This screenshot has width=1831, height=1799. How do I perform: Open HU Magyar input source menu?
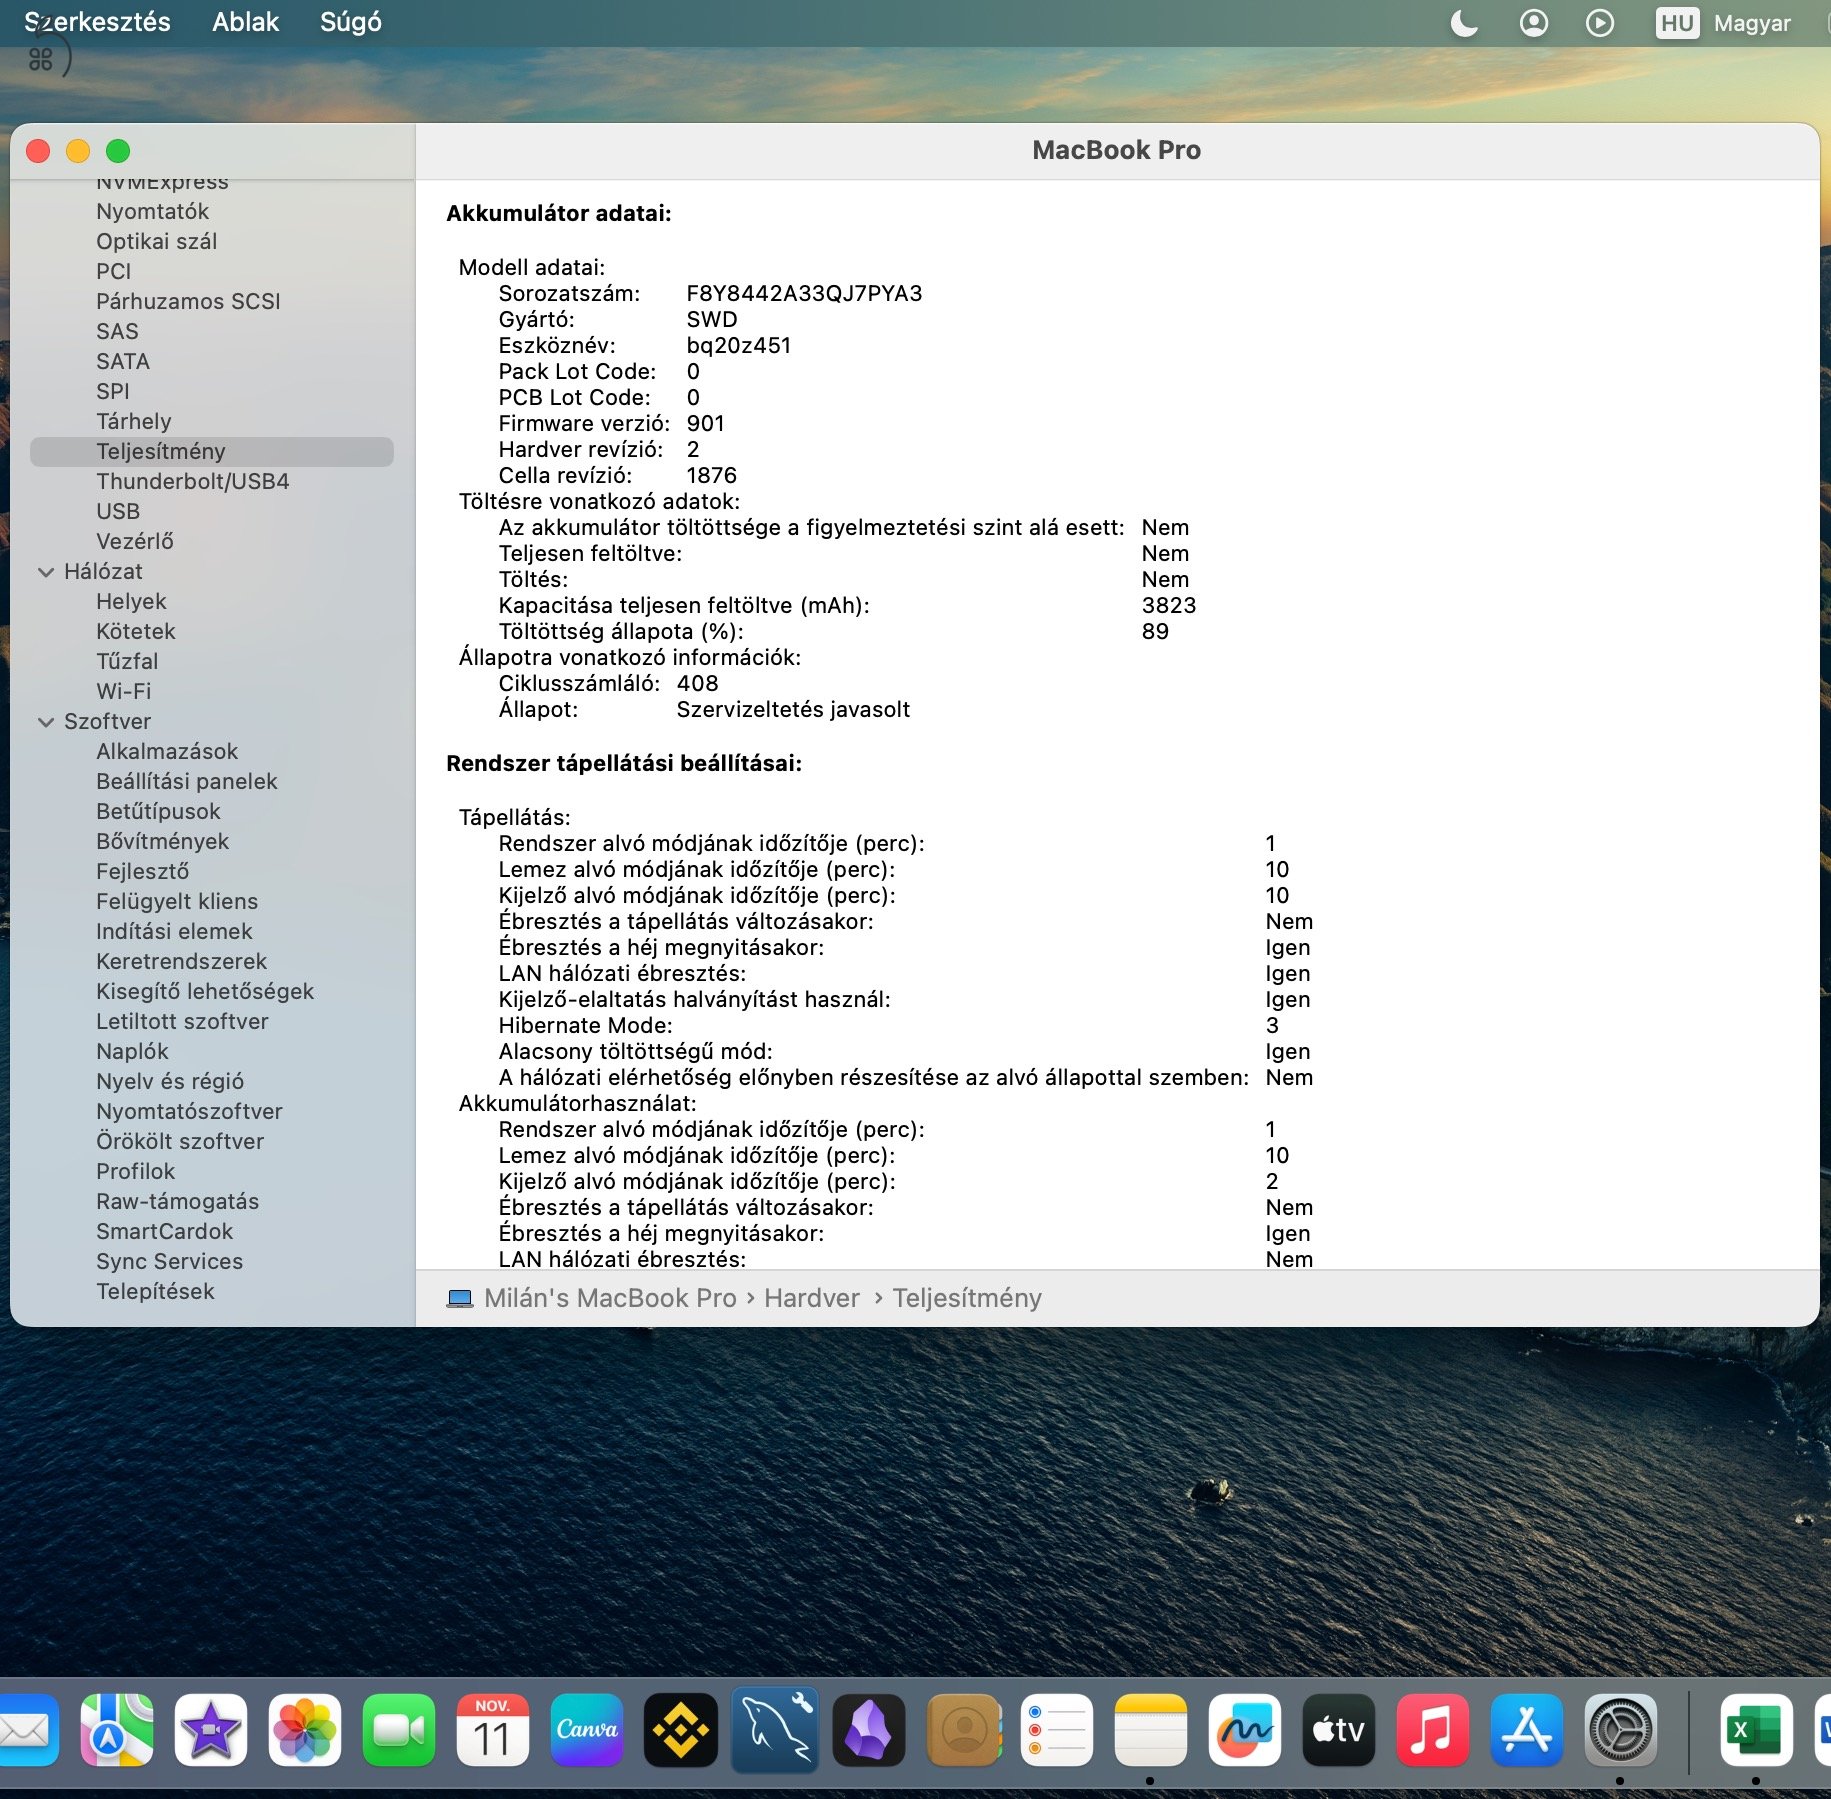1723,23
